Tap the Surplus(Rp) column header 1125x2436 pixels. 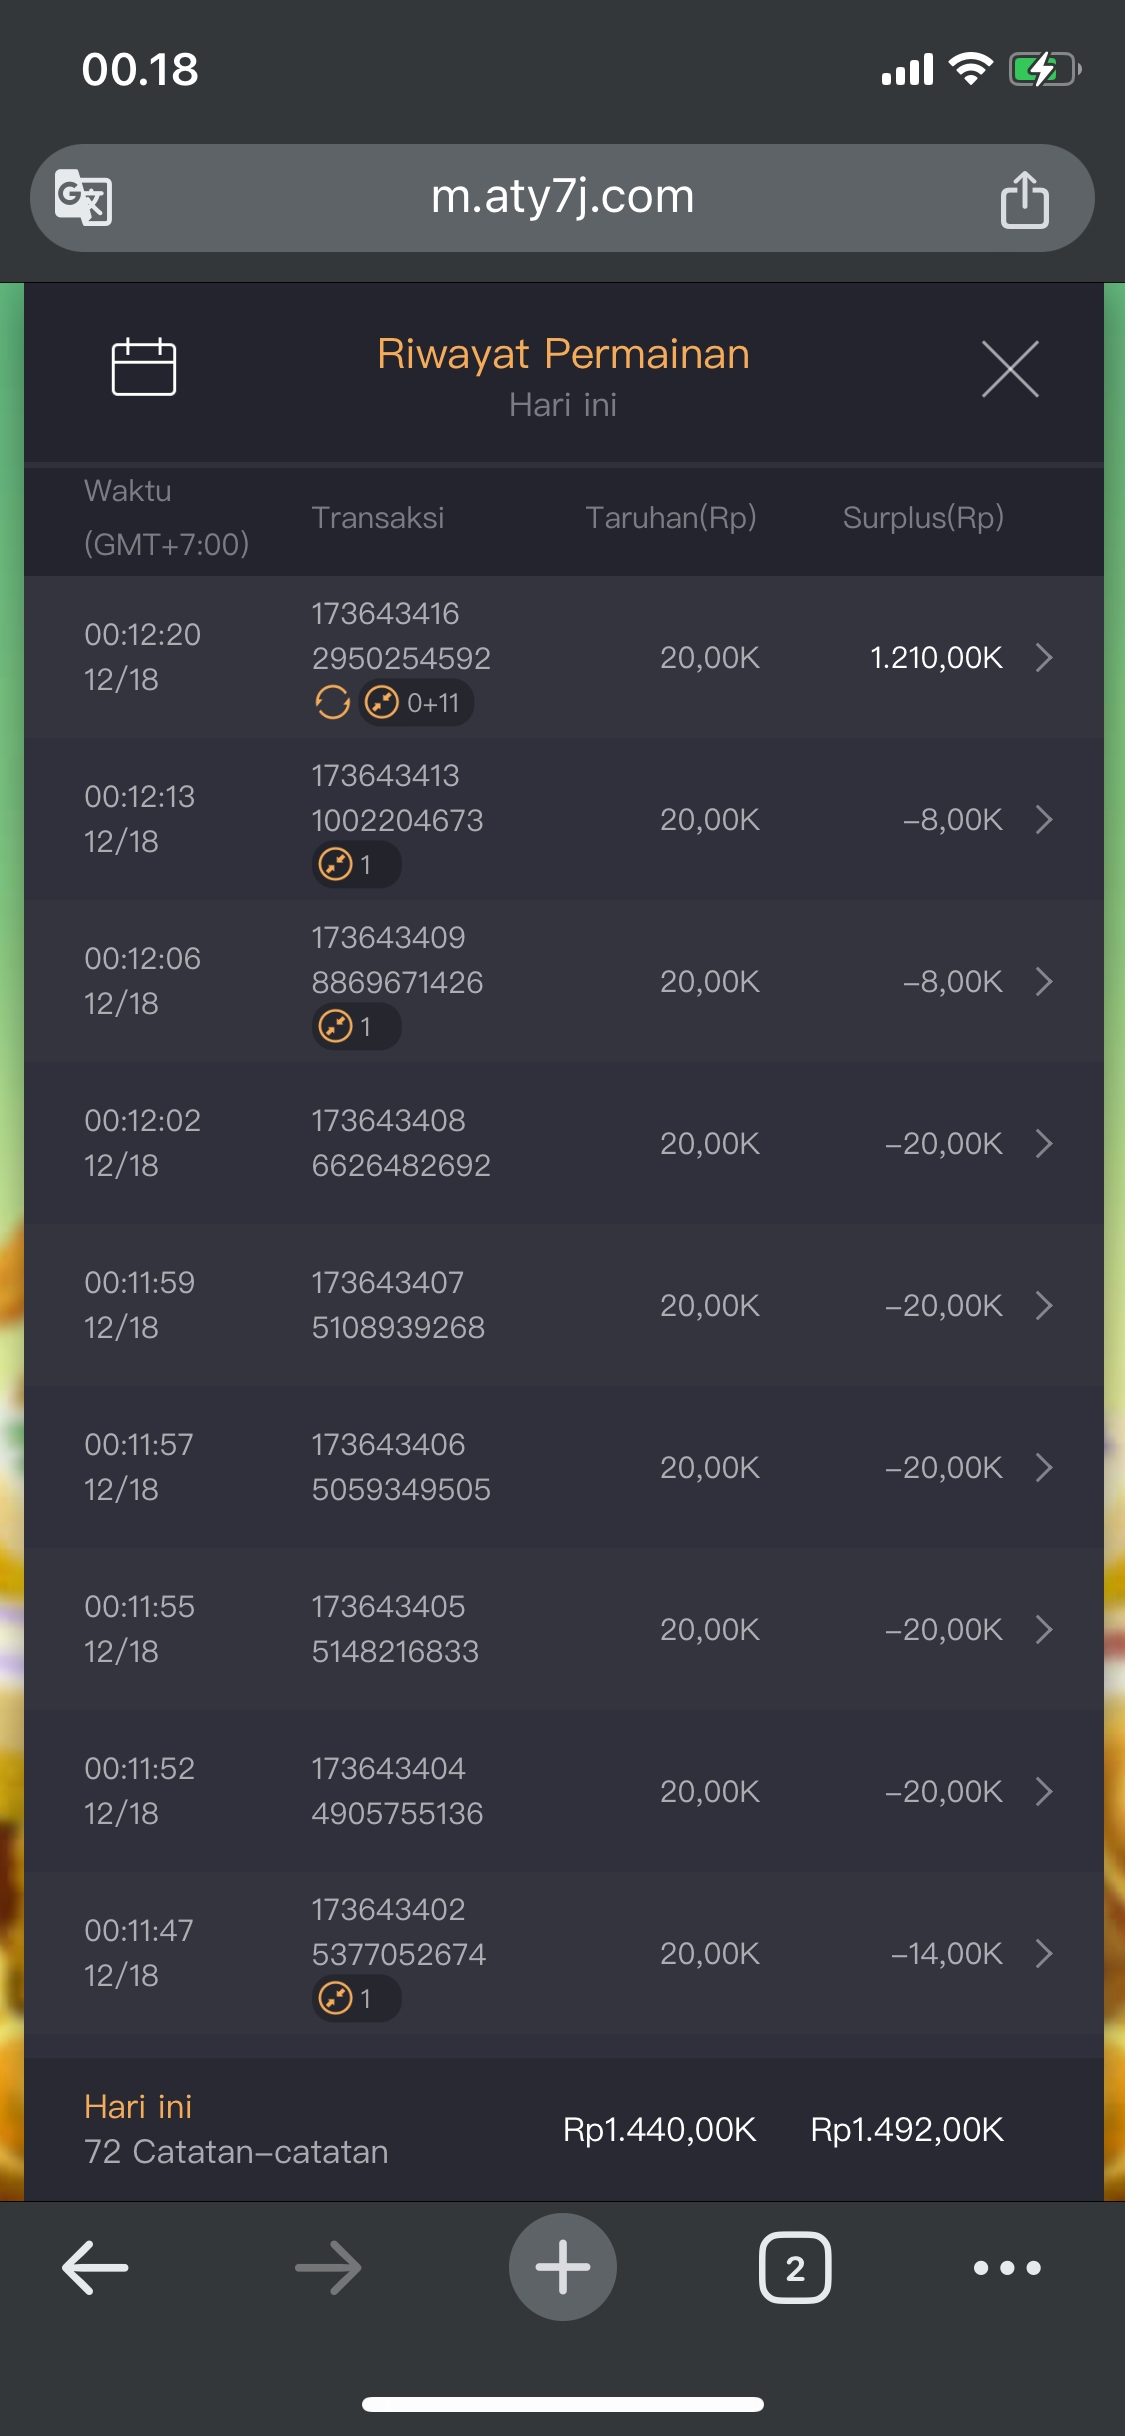coord(922,517)
